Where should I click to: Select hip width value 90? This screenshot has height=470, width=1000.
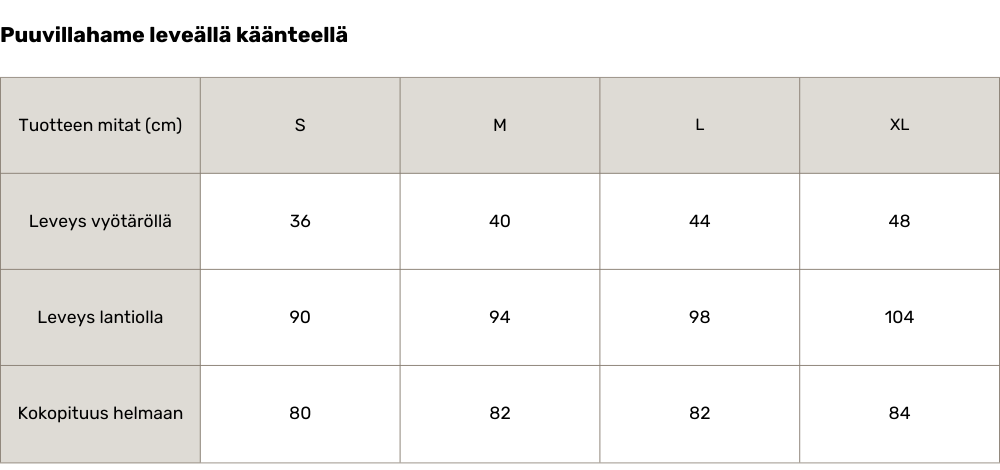300,317
